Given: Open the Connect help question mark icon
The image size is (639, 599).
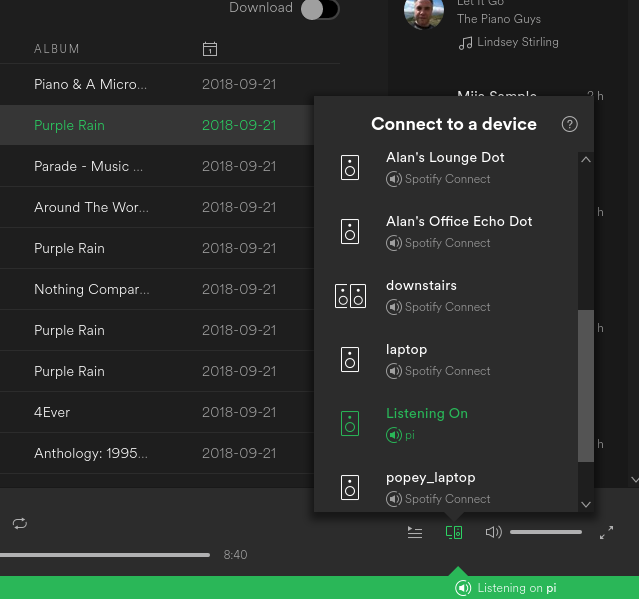Looking at the screenshot, I should coord(569,124).
